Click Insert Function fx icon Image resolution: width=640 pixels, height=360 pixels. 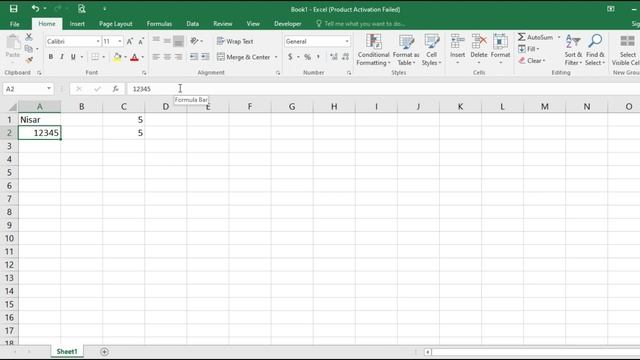pos(116,89)
